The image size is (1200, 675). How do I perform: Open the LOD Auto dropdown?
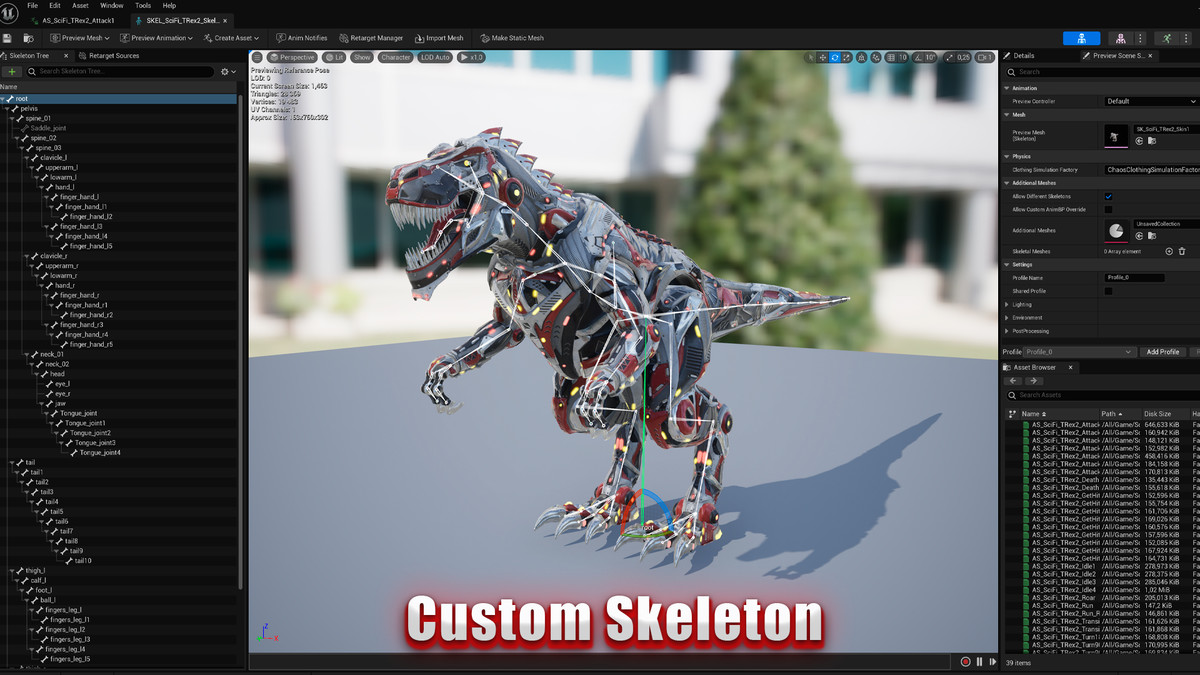point(435,57)
